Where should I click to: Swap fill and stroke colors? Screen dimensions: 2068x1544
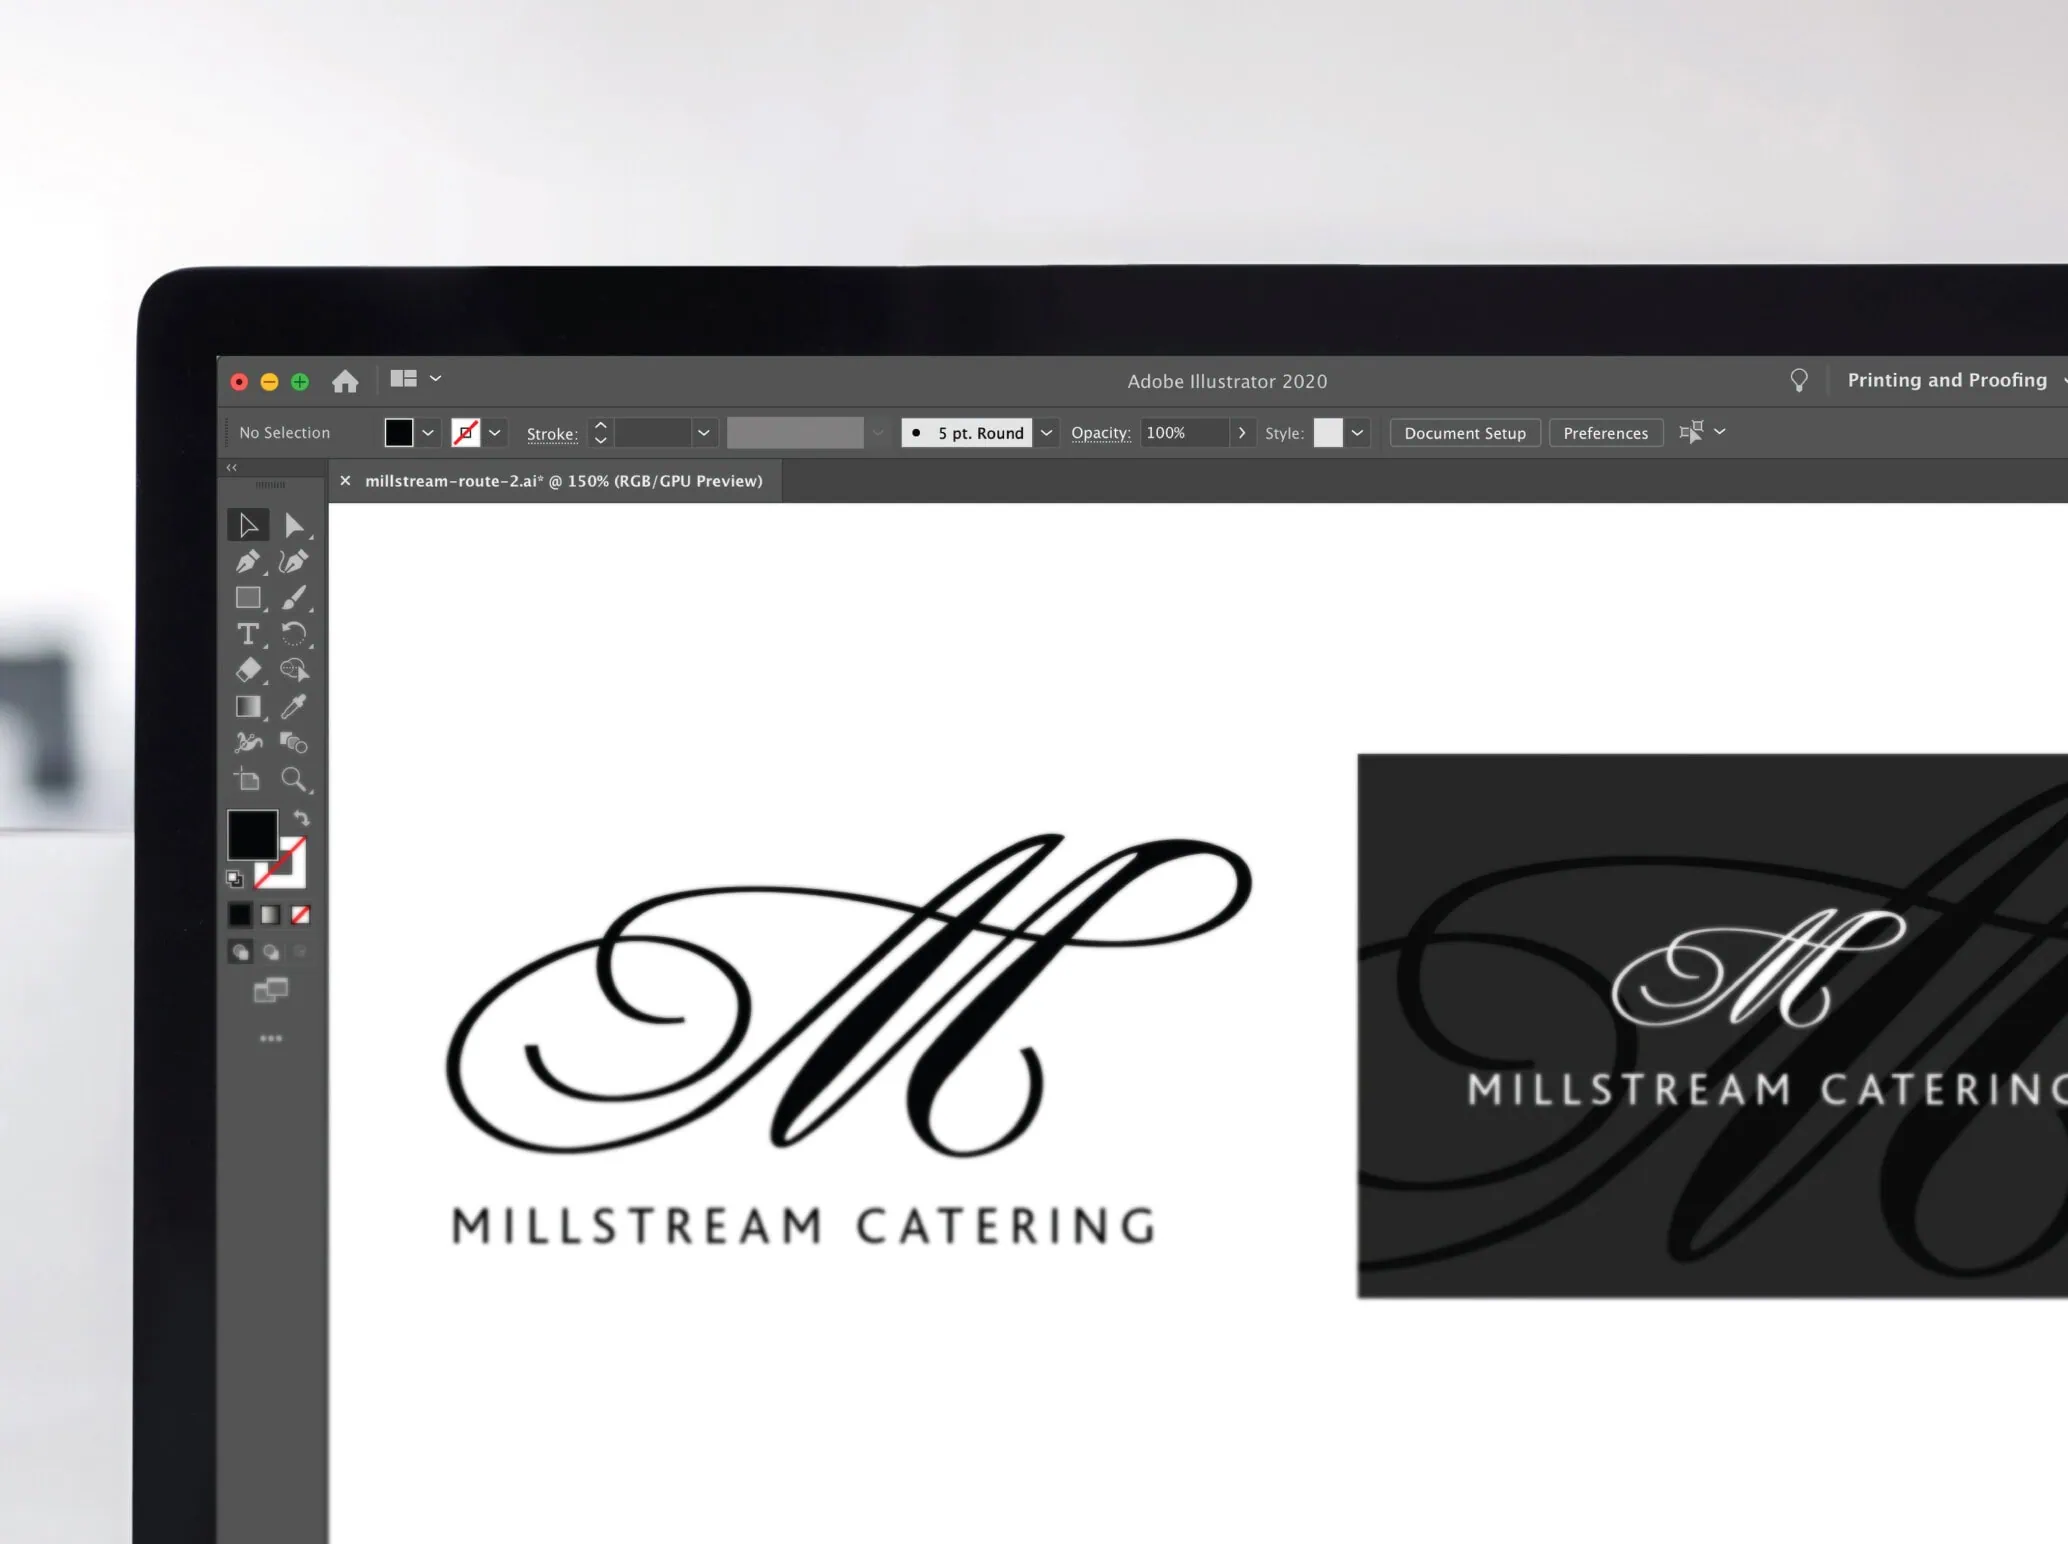pos(301,818)
